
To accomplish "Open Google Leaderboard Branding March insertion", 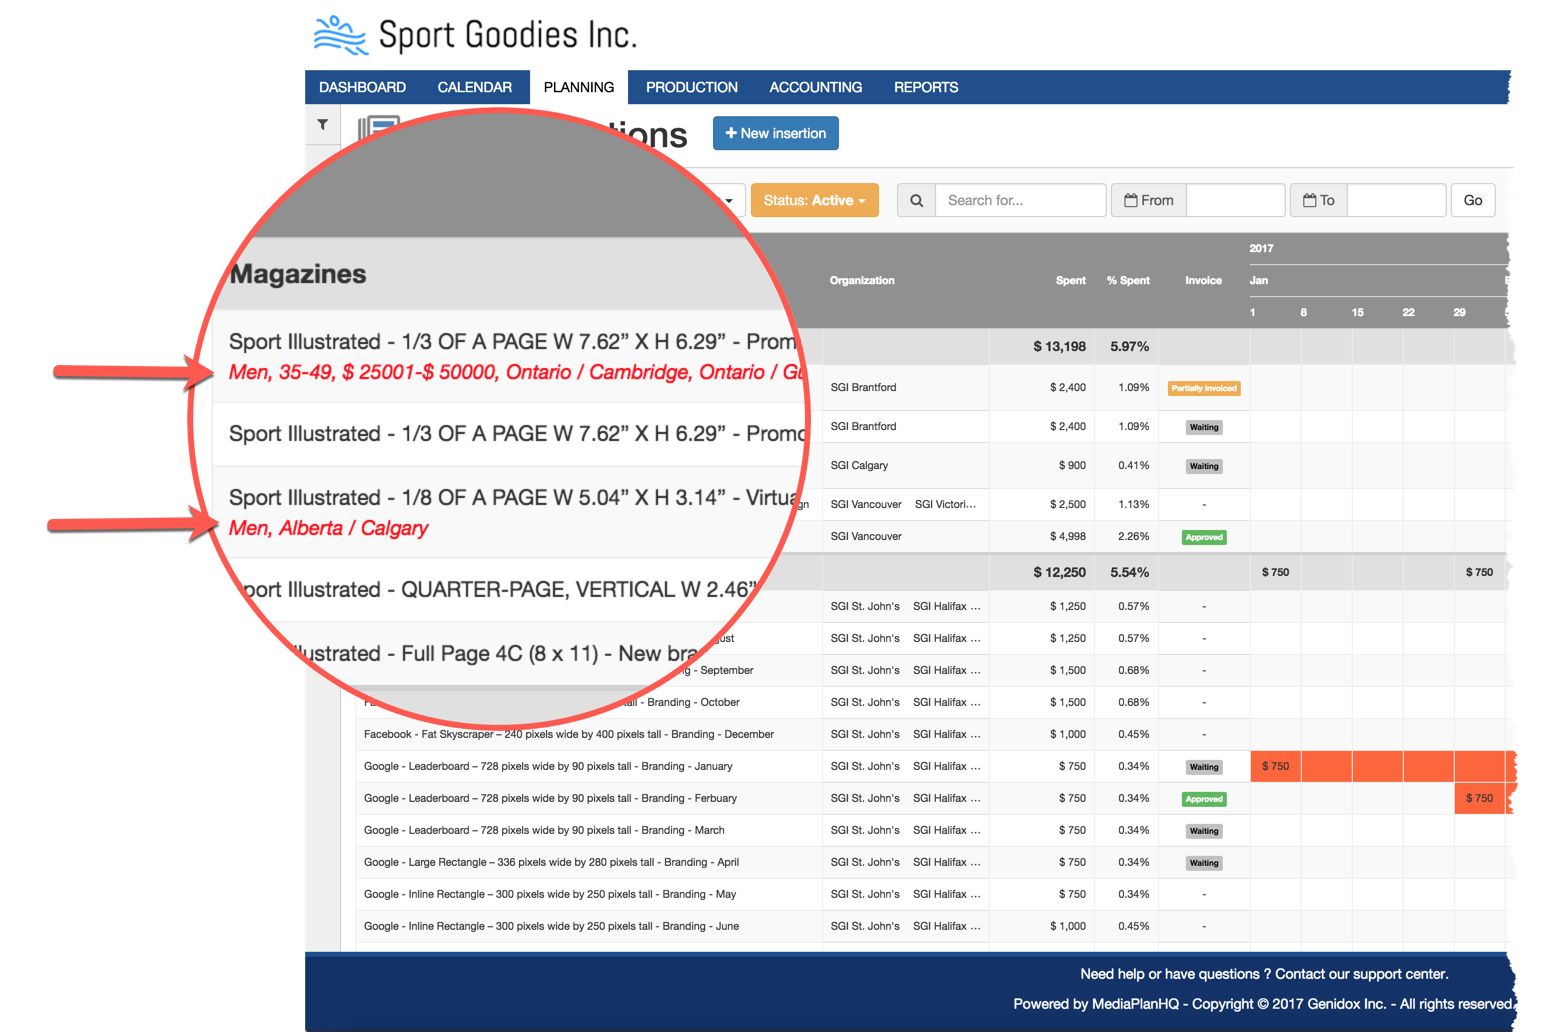I will click(x=544, y=830).
